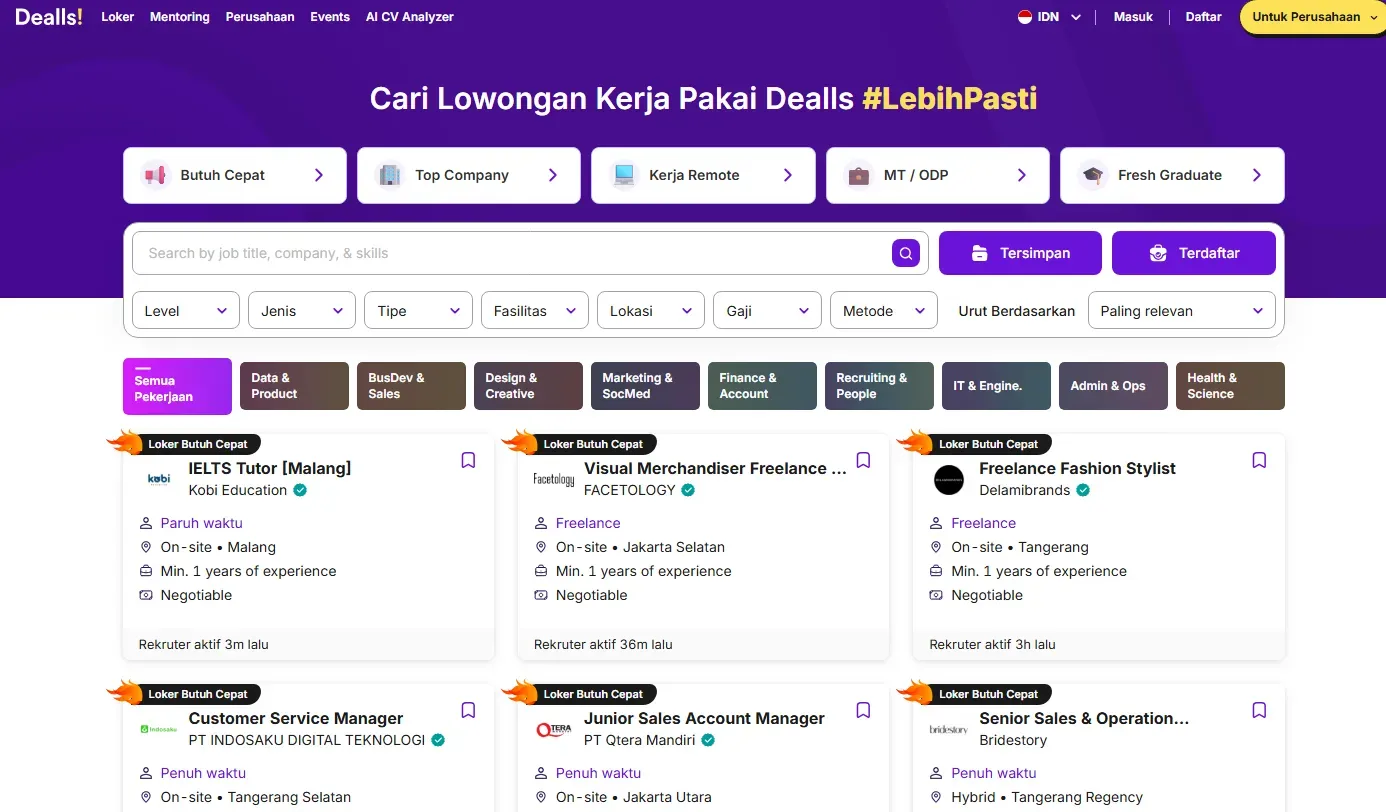Click the Kerja Remote laptop icon
Viewport: 1386px width, 812px height.
[624, 175]
